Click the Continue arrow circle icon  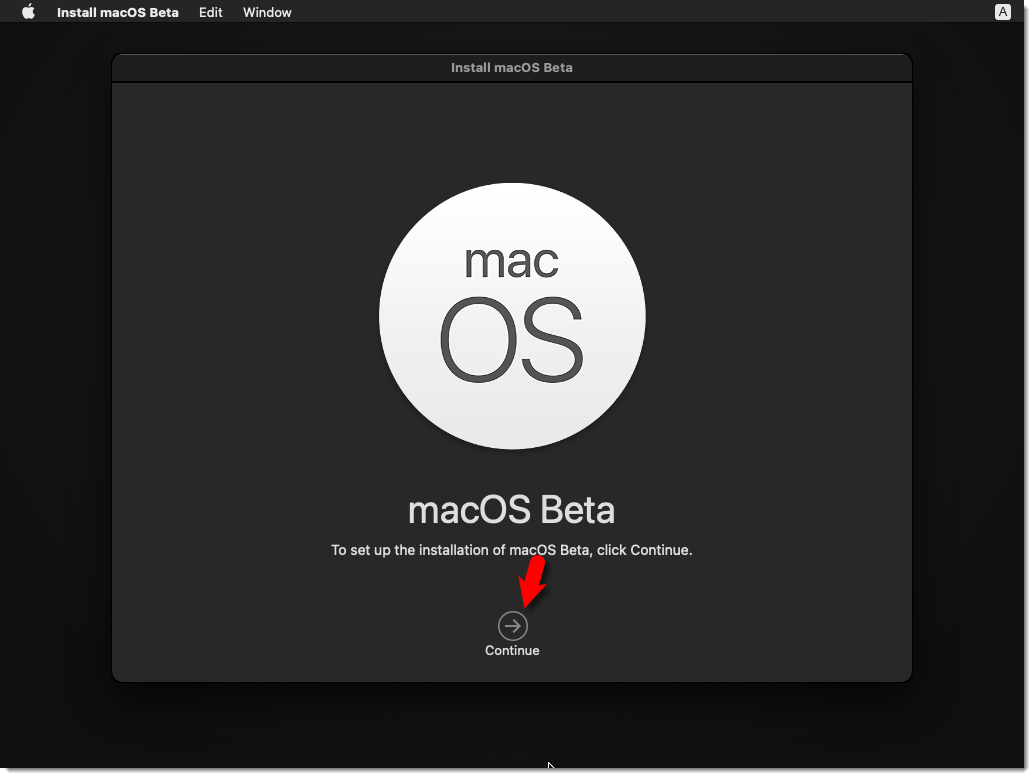[512, 626]
